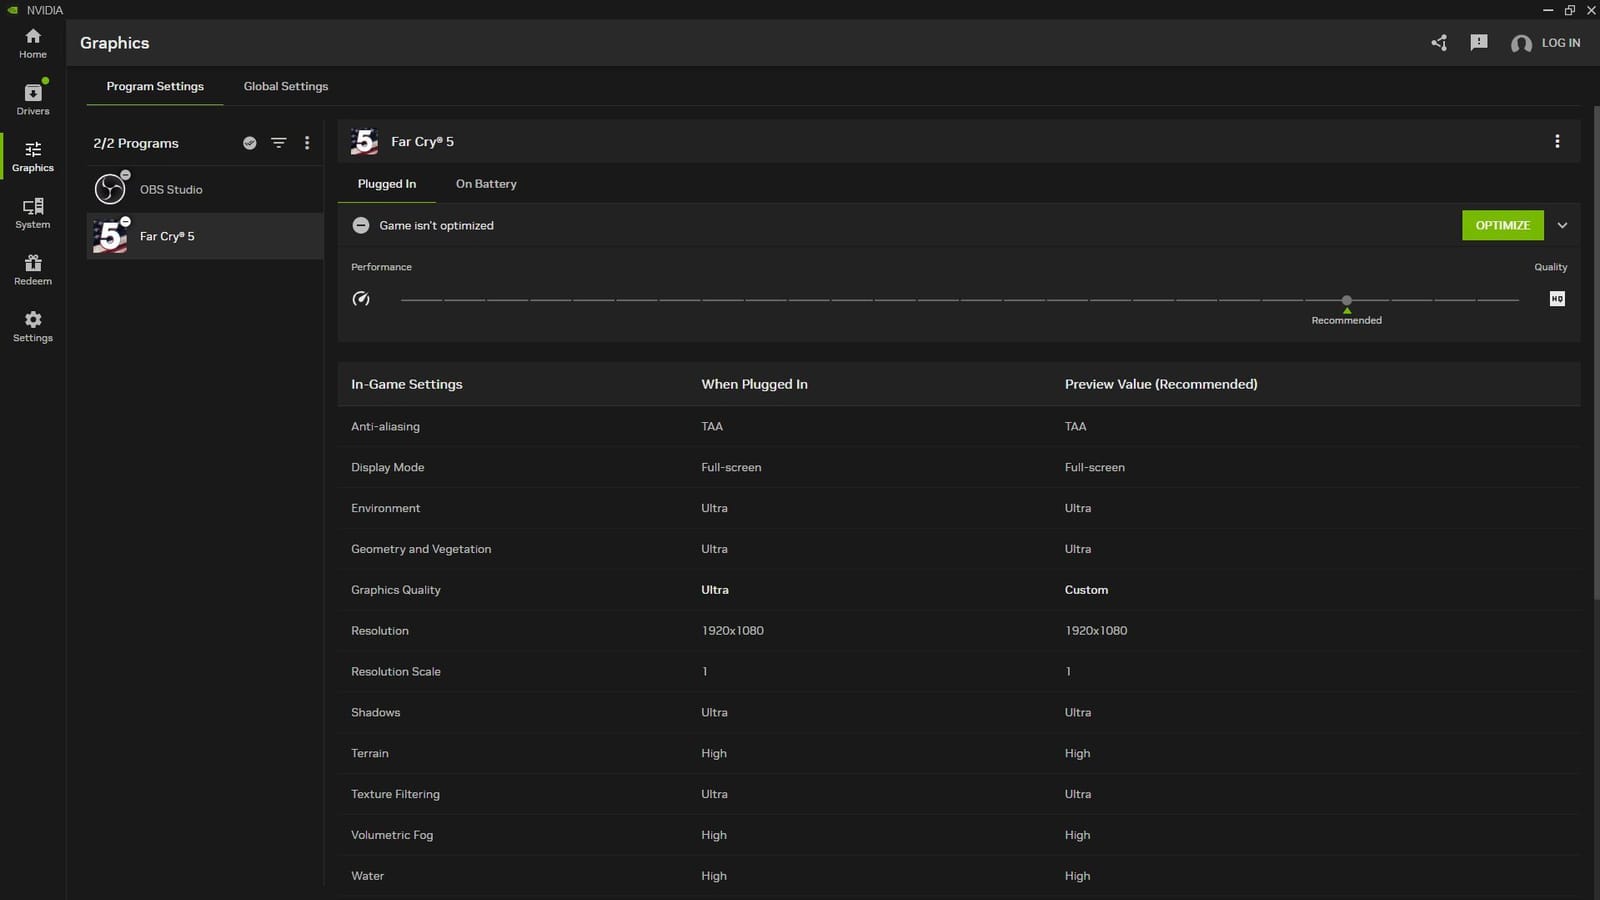Open the Redeem section
The height and width of the screenshot is (900, 1600).
point(32,270)
